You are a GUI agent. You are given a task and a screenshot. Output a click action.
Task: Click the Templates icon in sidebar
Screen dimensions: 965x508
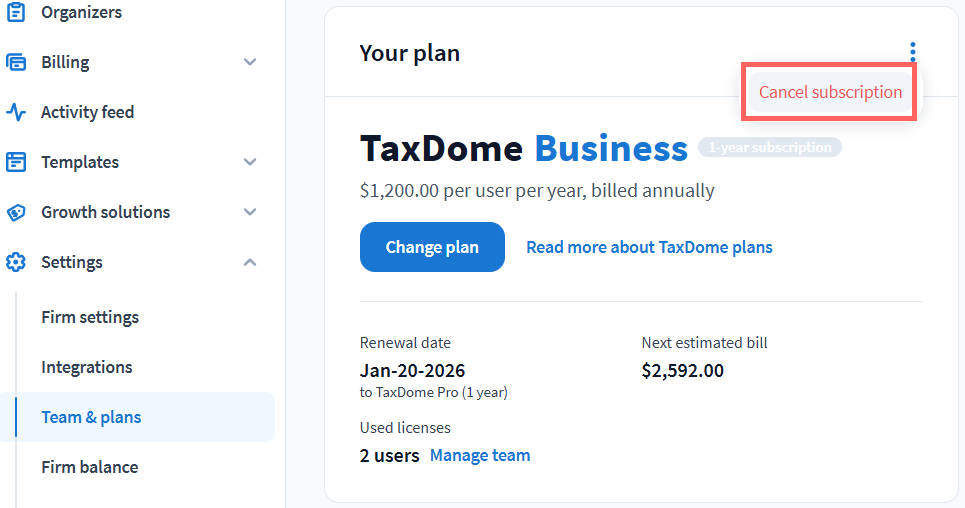tap(16, 162)
